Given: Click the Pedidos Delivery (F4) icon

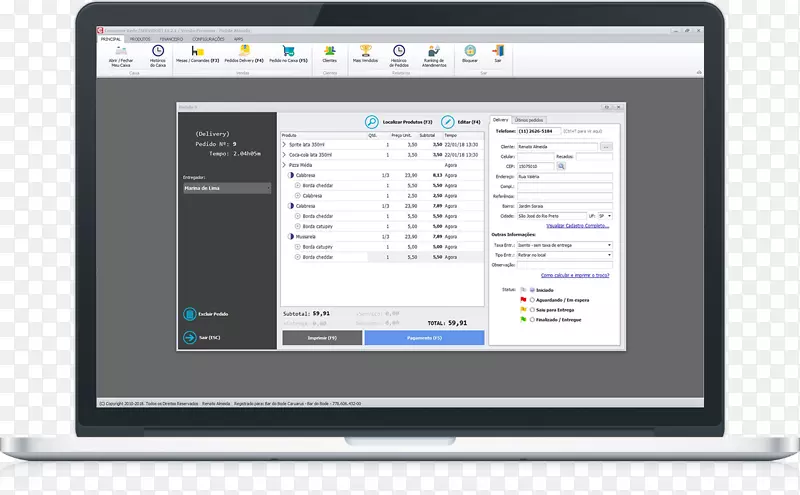Looking at the screenshot, I should (x=245, y=51).
